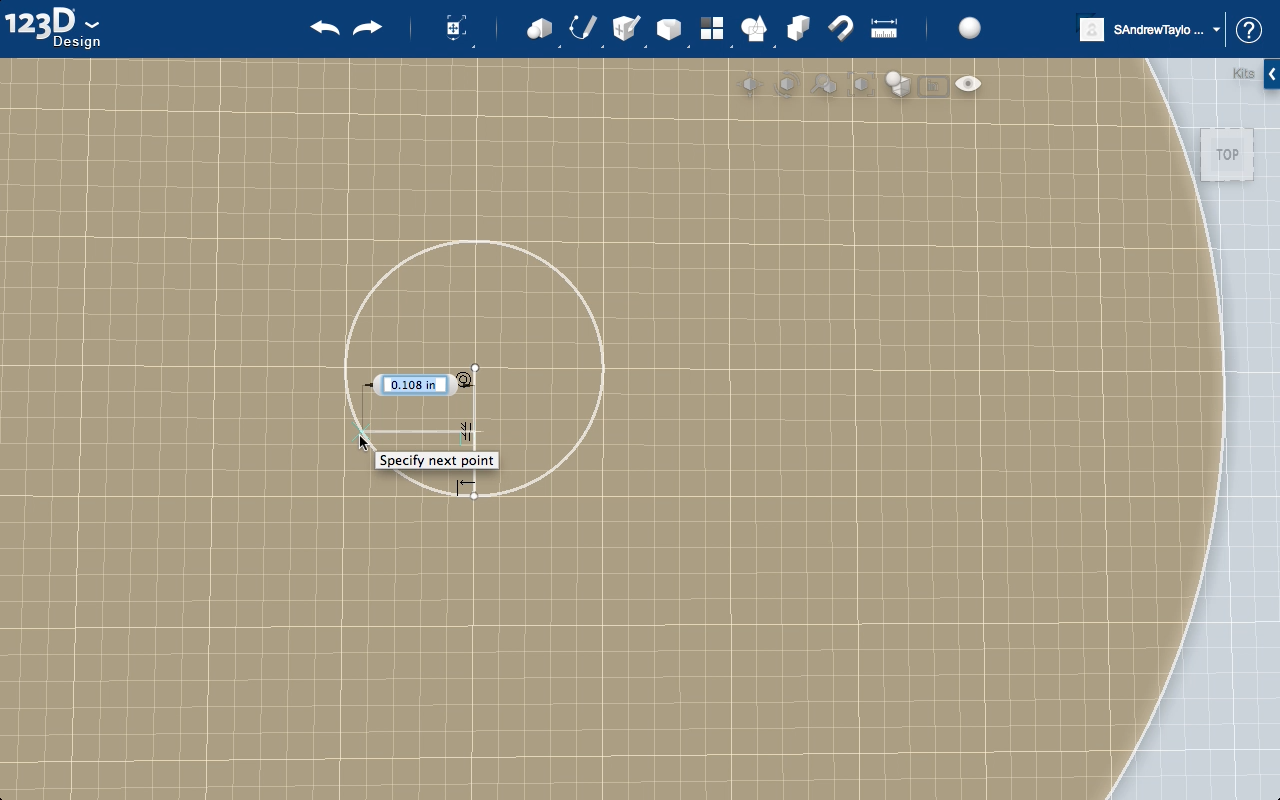Open the 123D Design application menu
Image resolution: width=1280 pixels, height=800 pixels.
click(52, 27)
